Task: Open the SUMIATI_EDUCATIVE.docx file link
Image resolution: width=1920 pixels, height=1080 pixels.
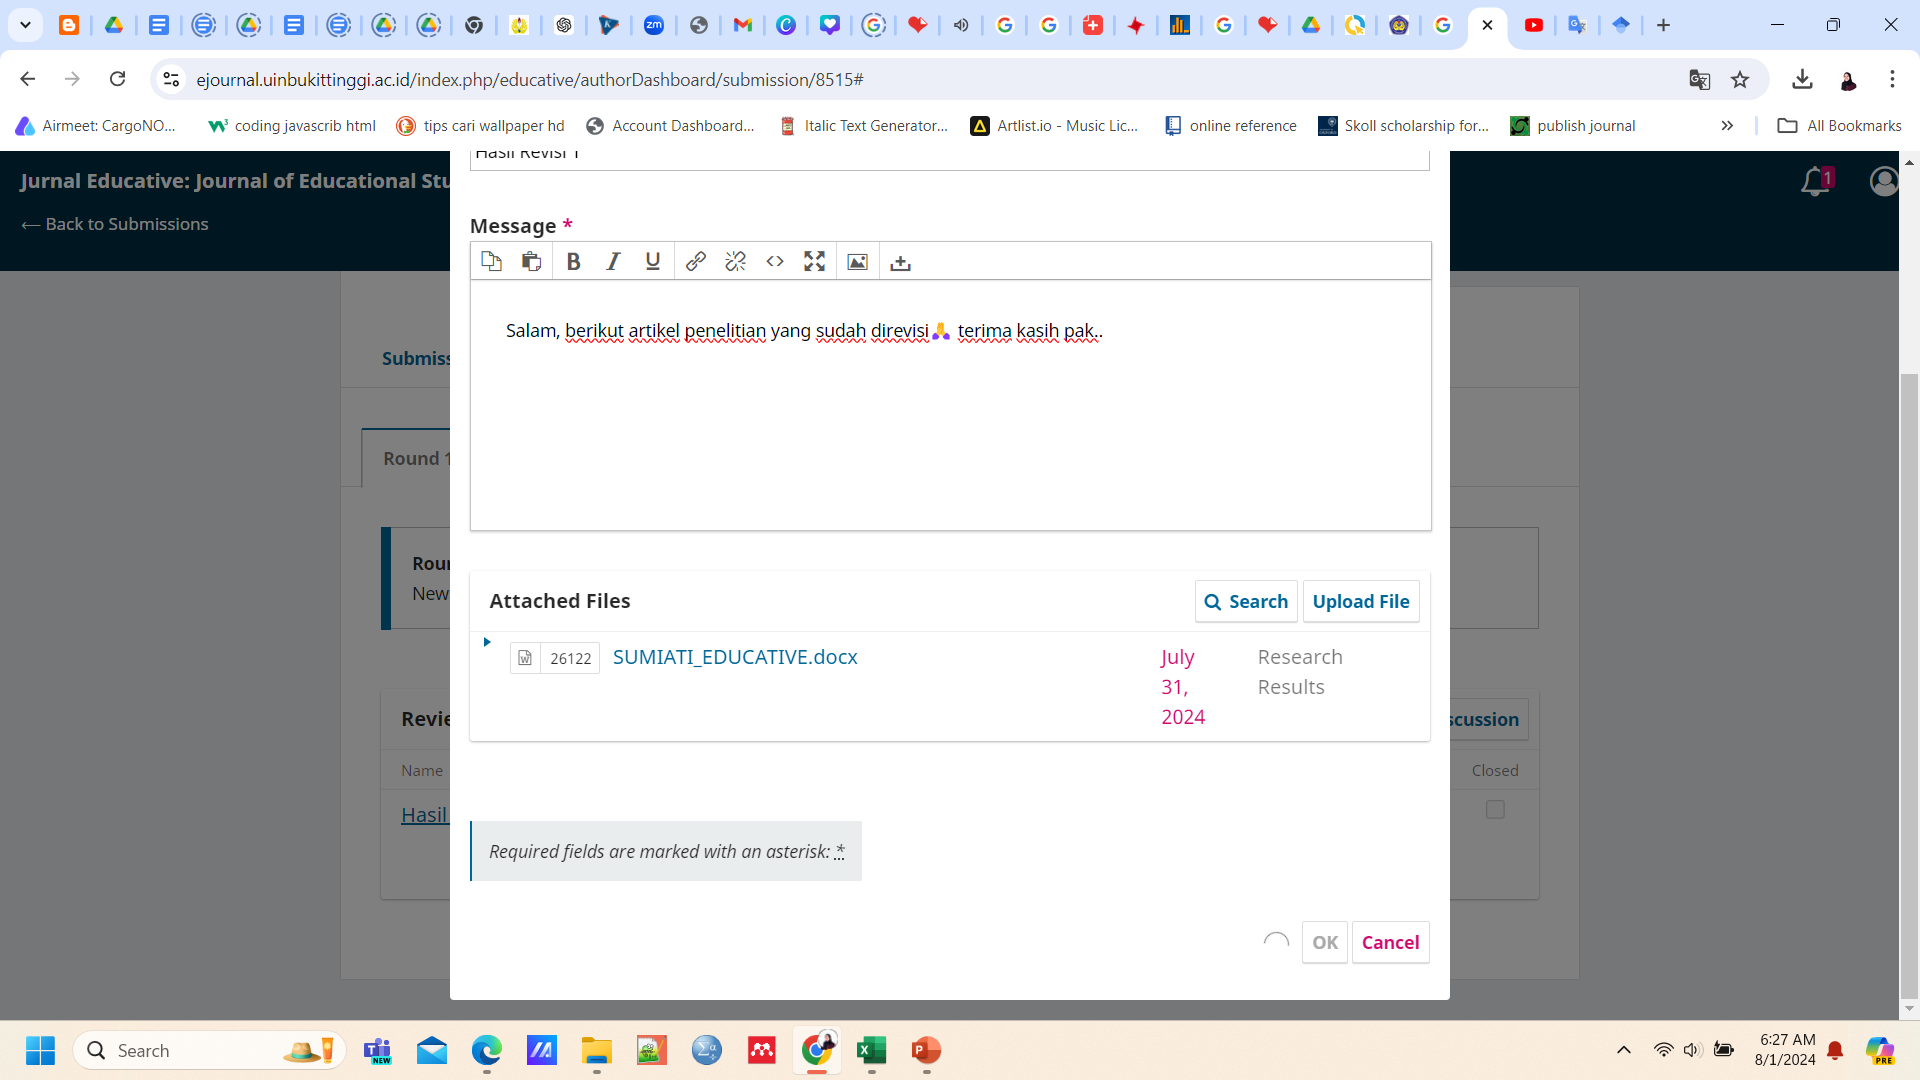Action: (735, 657)
